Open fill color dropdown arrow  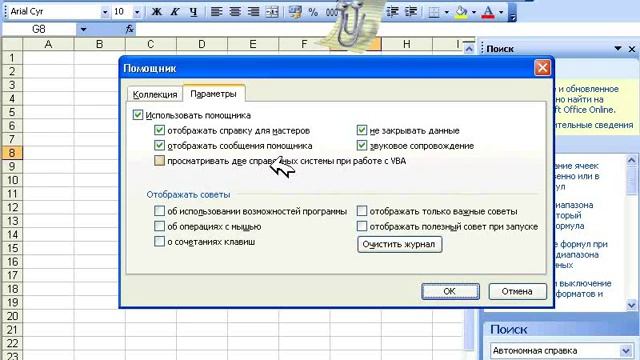(x=473, y=12)
